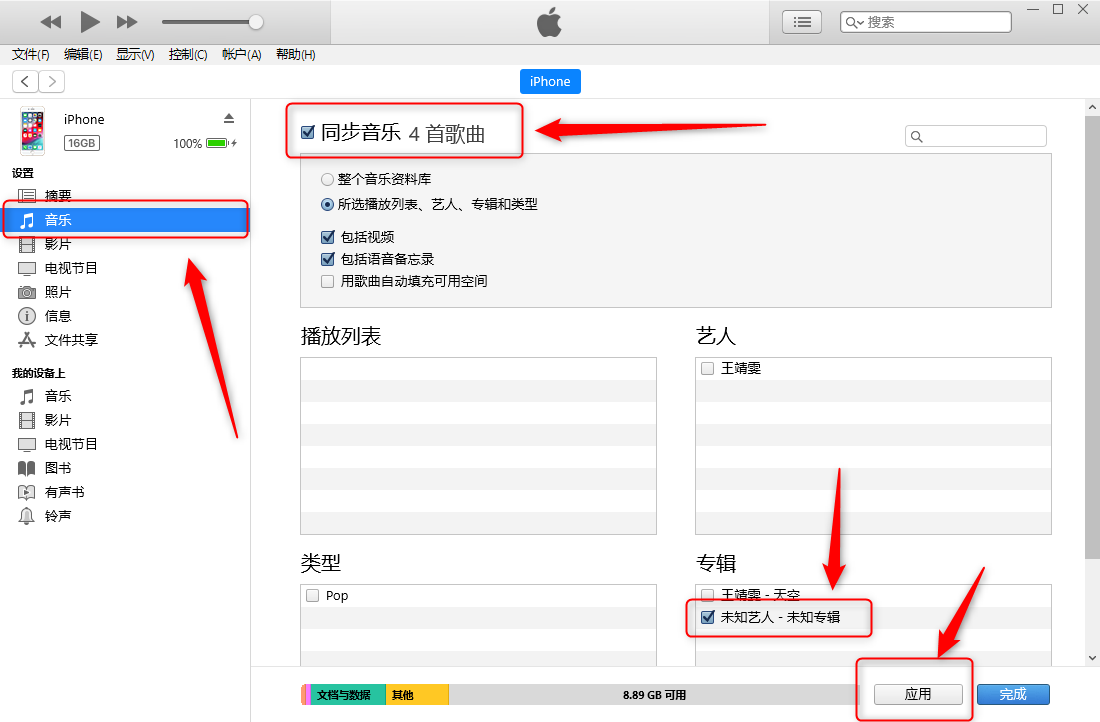Click the 8.89 GB 可用 storage text

655,695
